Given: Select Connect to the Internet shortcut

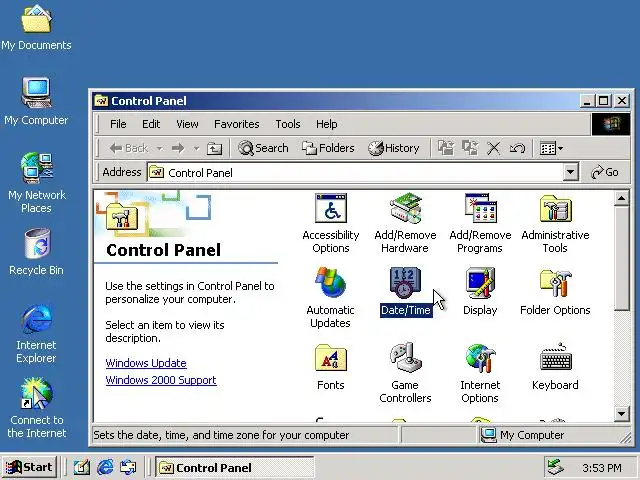Looking at the screenshot, I should pyautogui.click(x=36, y=408).
